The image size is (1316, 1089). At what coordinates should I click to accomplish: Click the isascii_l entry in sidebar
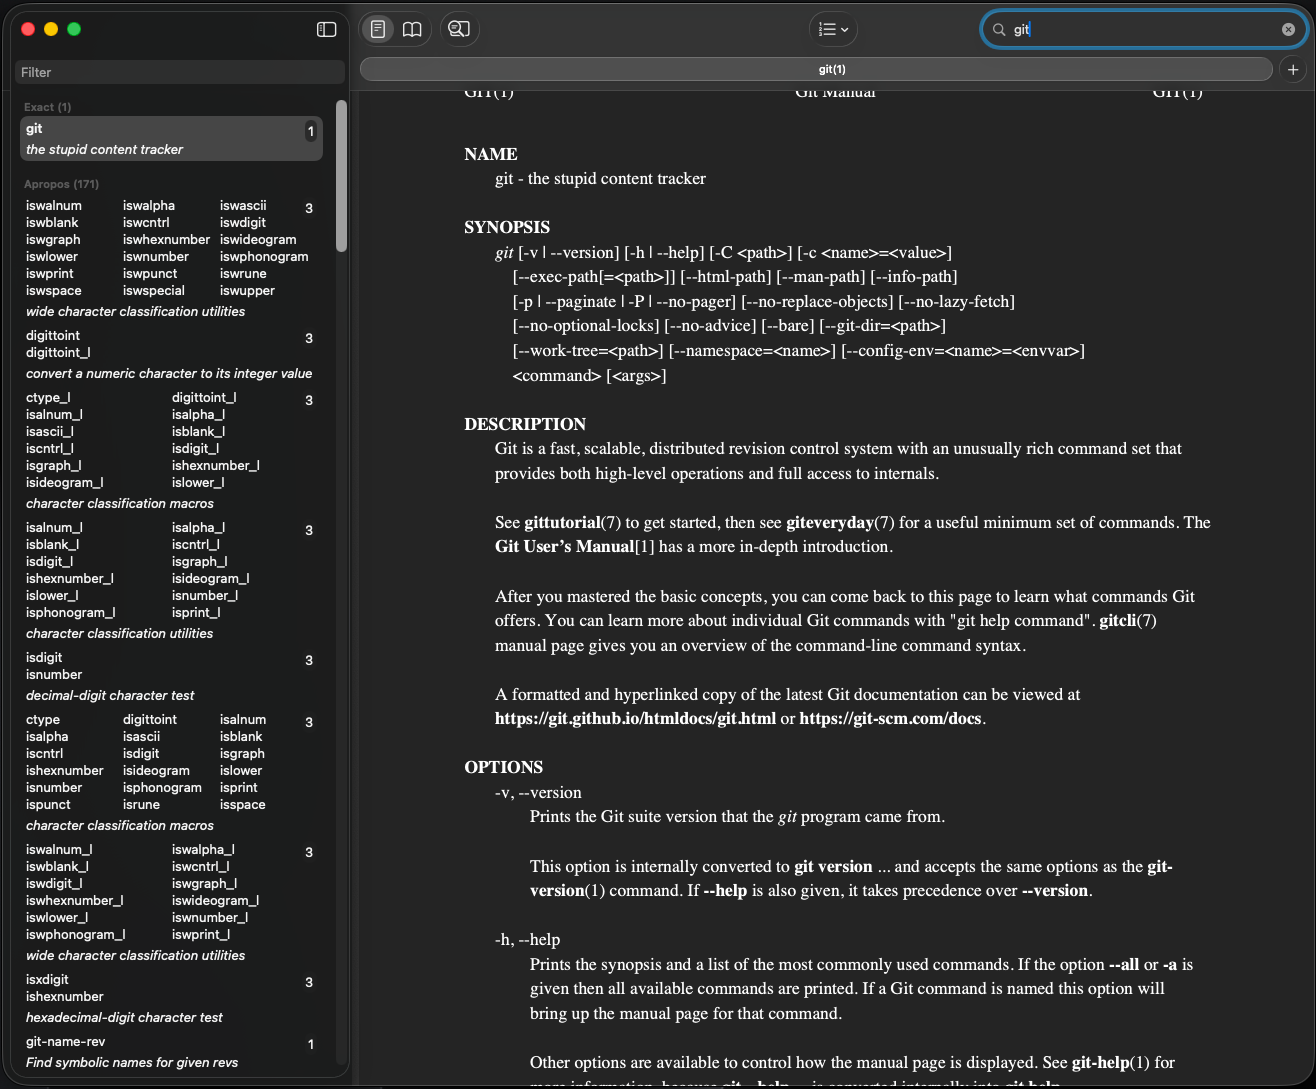tap(50, 432)
